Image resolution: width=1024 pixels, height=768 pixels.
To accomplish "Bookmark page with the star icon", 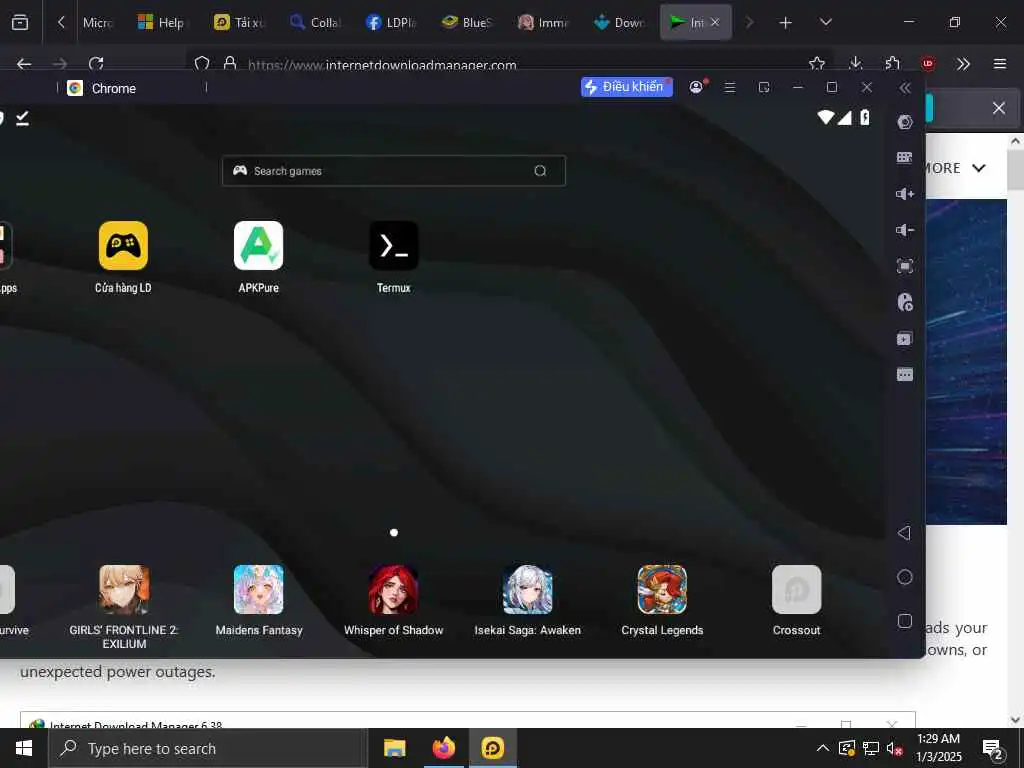I will click(816, 63).
